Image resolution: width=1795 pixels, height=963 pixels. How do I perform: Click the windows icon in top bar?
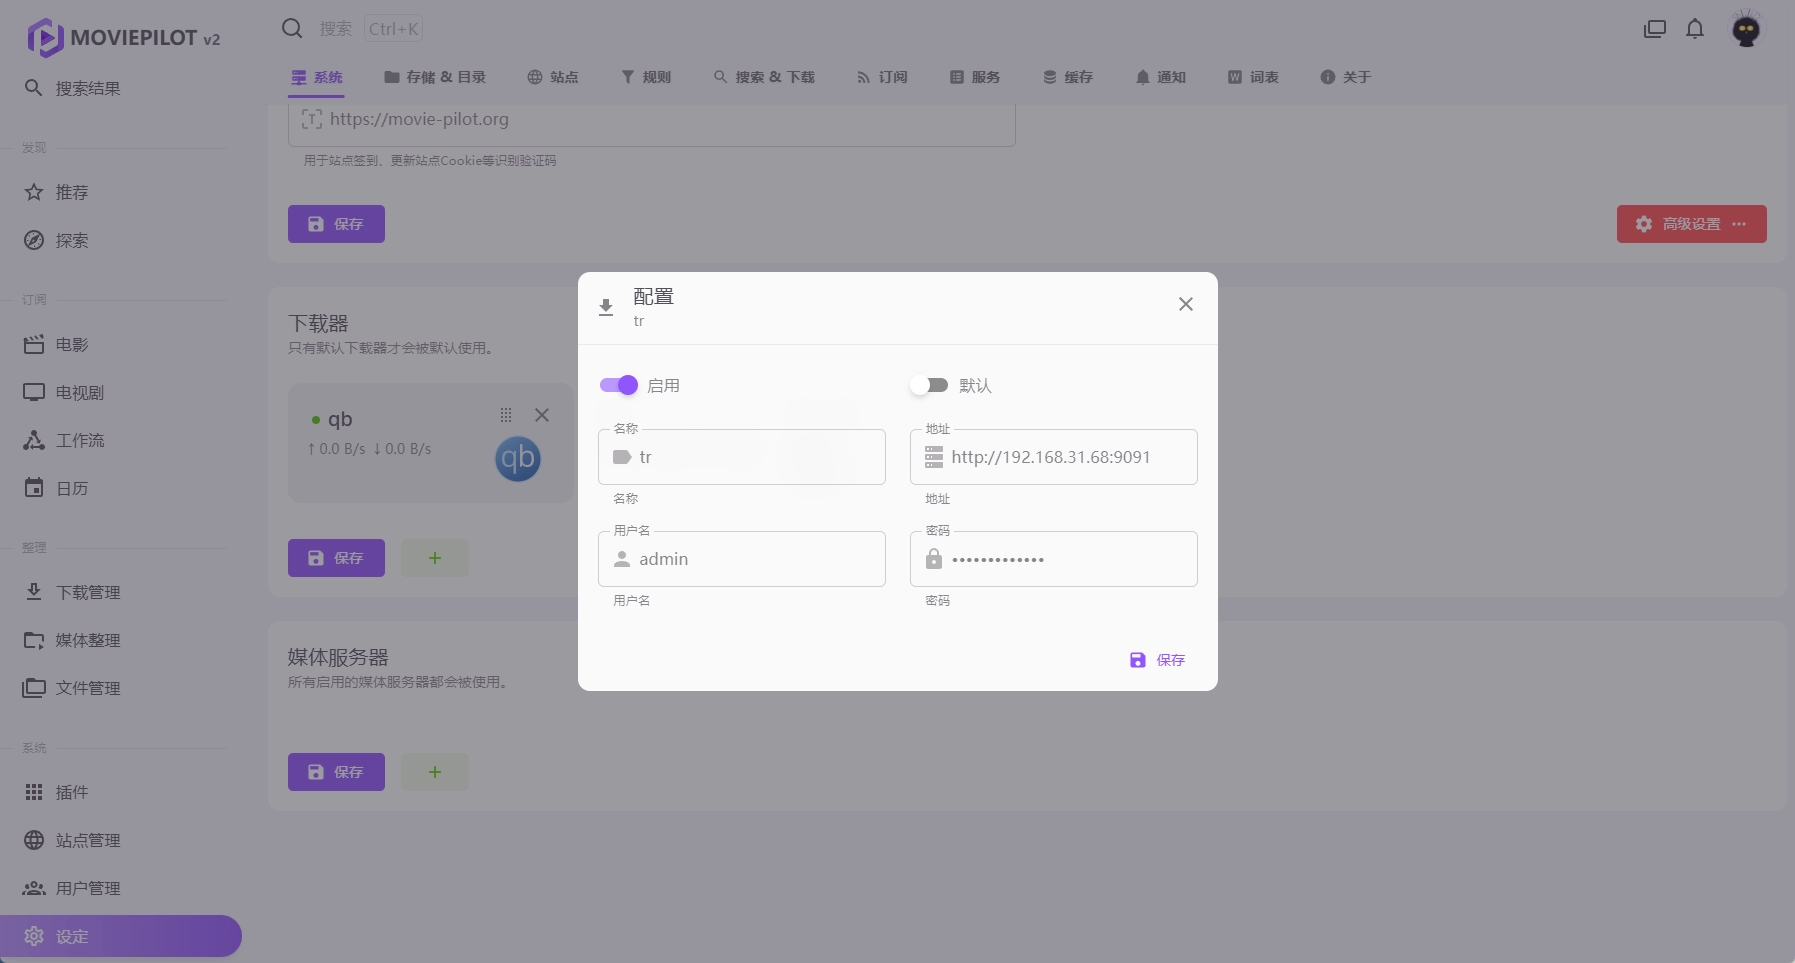click(x=1655, y=29)
